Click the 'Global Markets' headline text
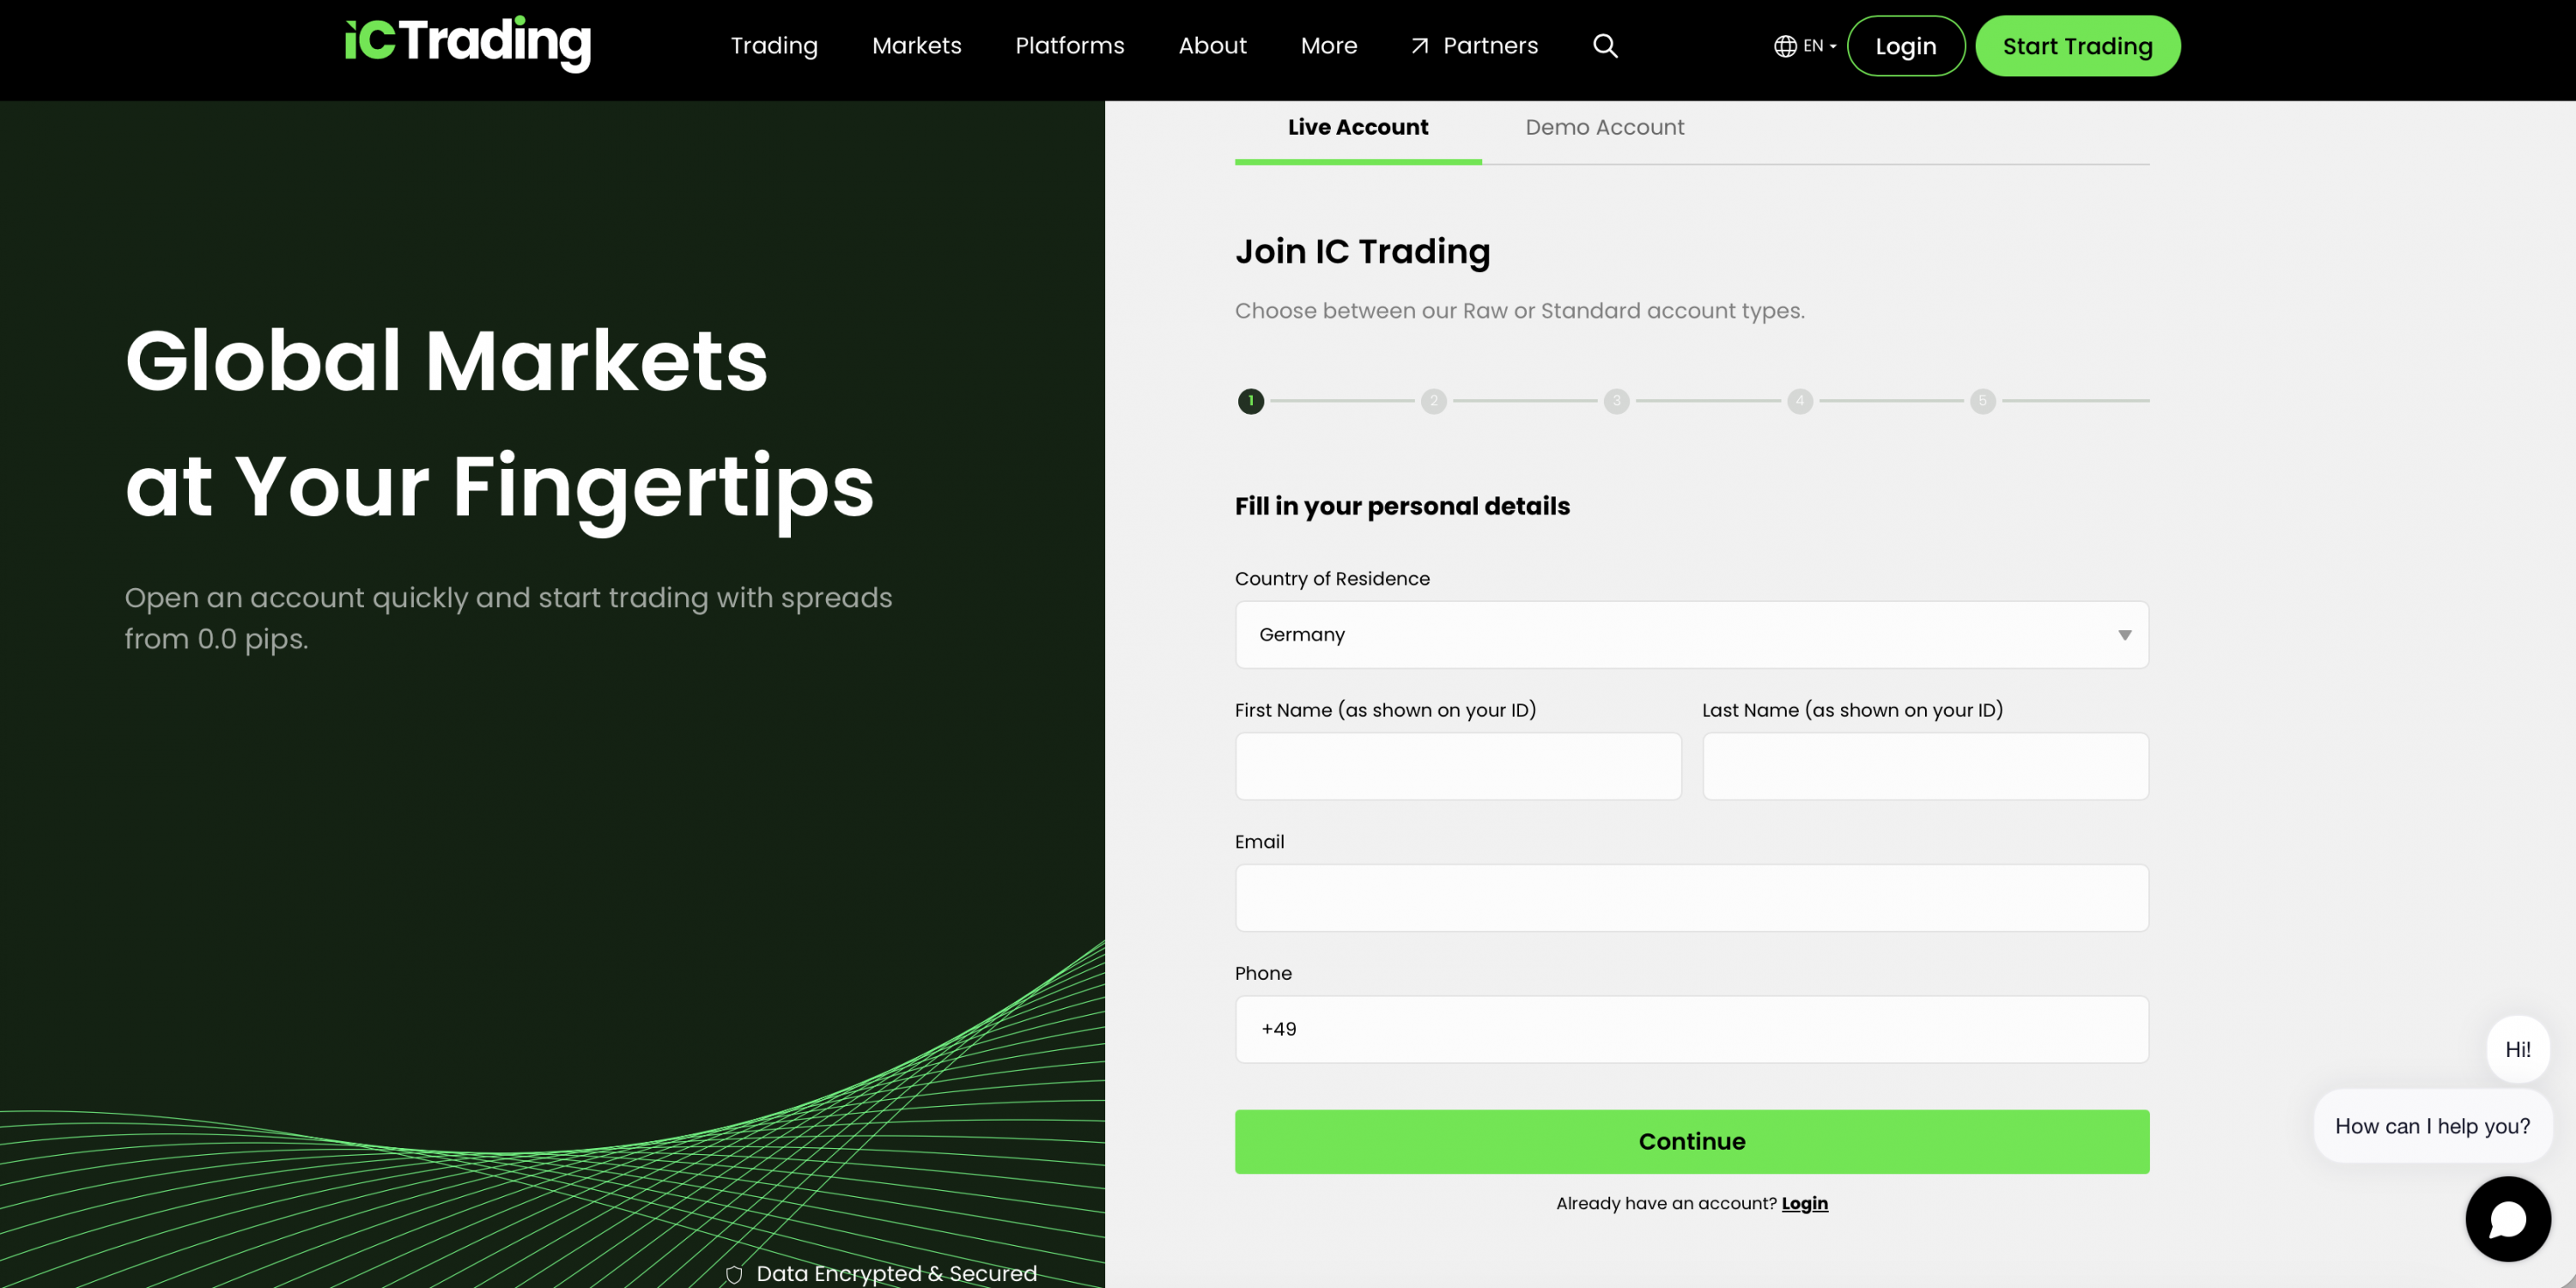This screenshot has width=2576, height=1288. (446, 360)
